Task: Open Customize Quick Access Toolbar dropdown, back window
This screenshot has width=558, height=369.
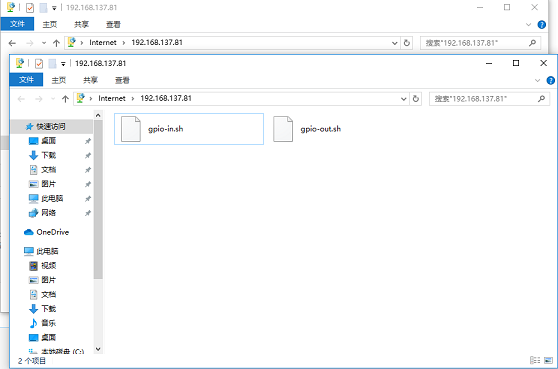Action: tap(54, 8)
